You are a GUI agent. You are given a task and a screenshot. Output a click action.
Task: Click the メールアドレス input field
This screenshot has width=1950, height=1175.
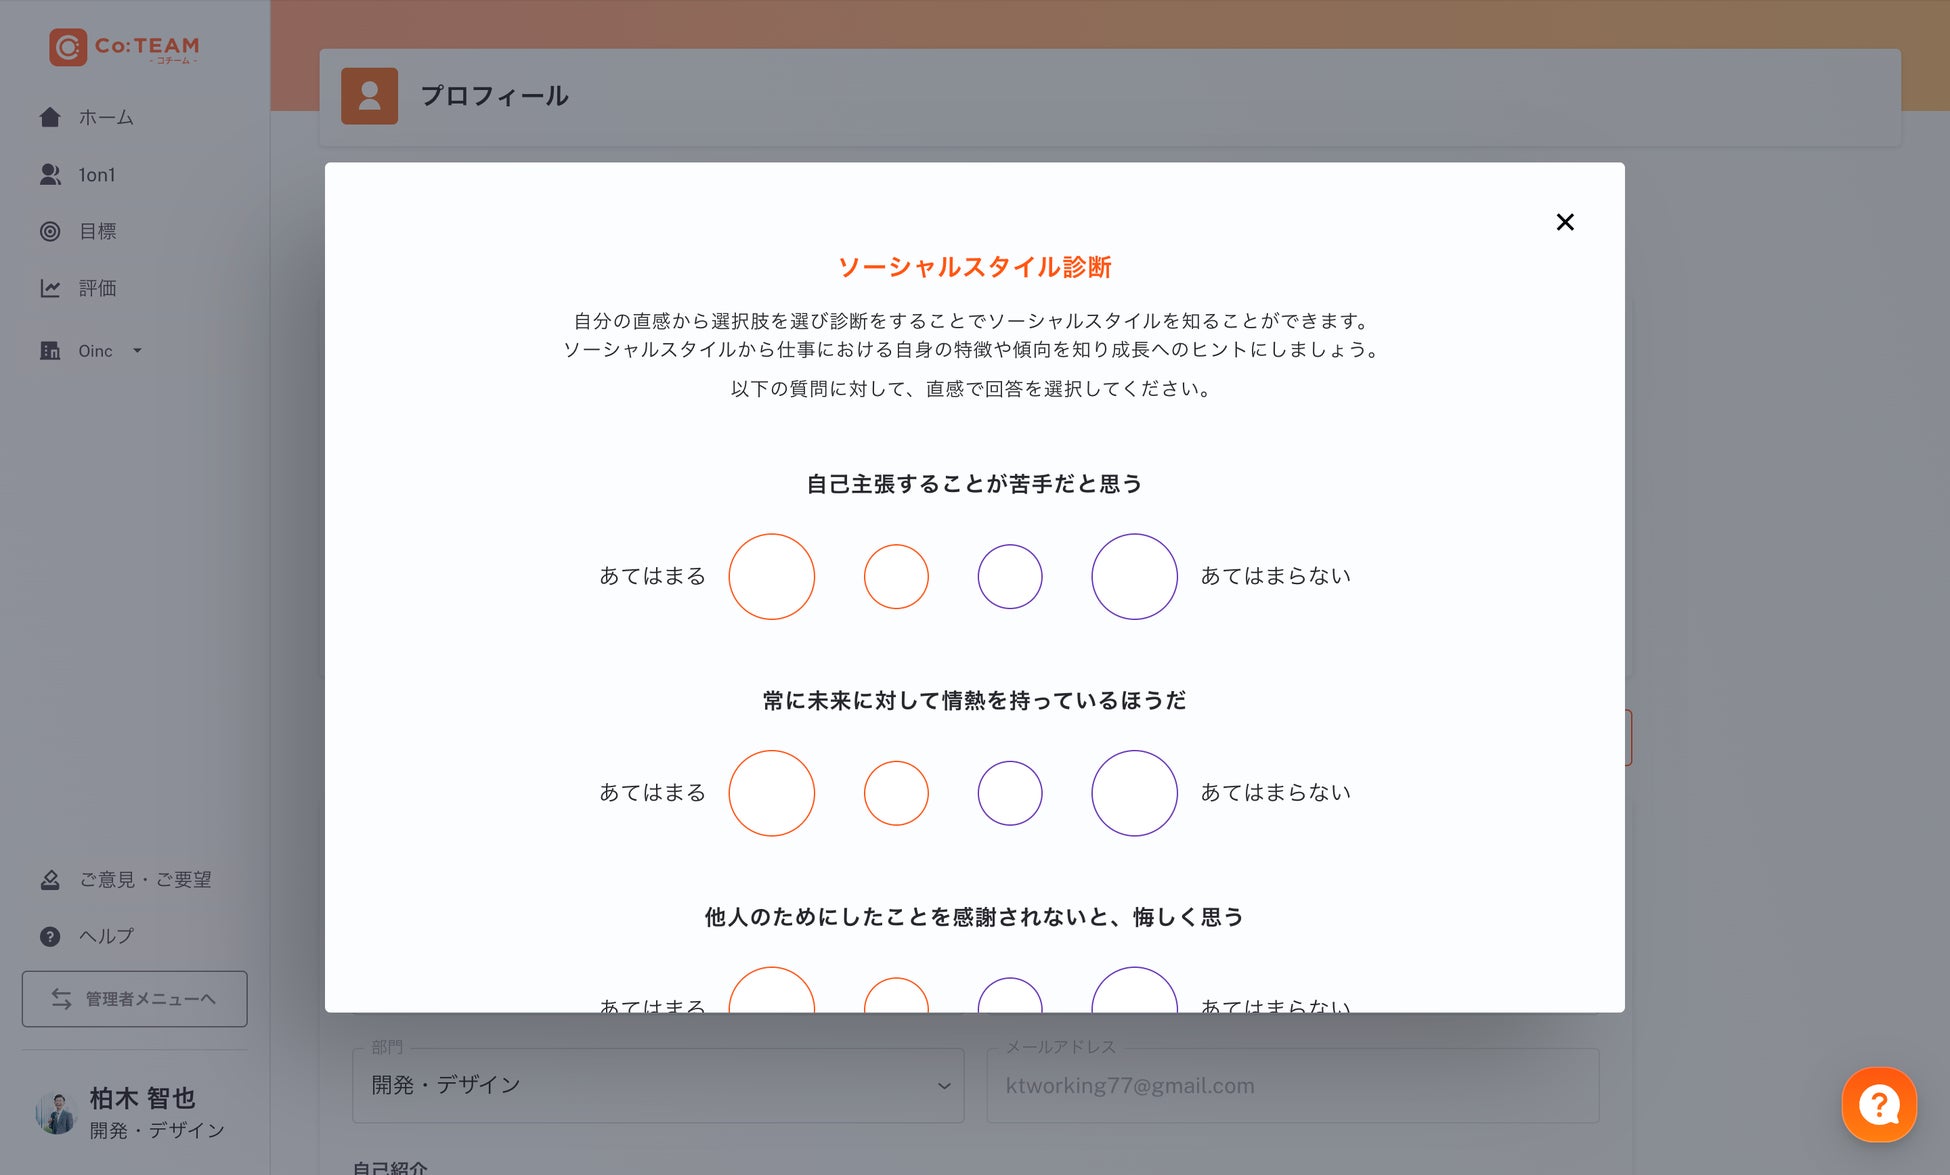pos(1291,1086)
